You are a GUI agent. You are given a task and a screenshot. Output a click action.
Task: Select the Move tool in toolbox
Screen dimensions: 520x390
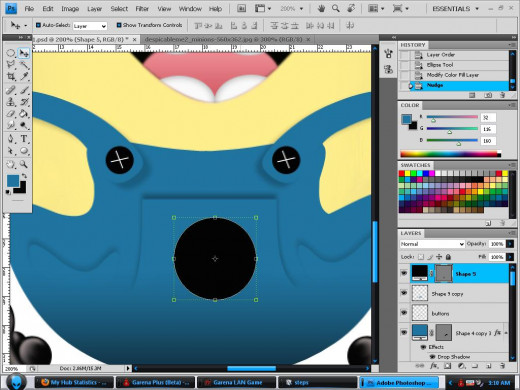pos(24,53)
